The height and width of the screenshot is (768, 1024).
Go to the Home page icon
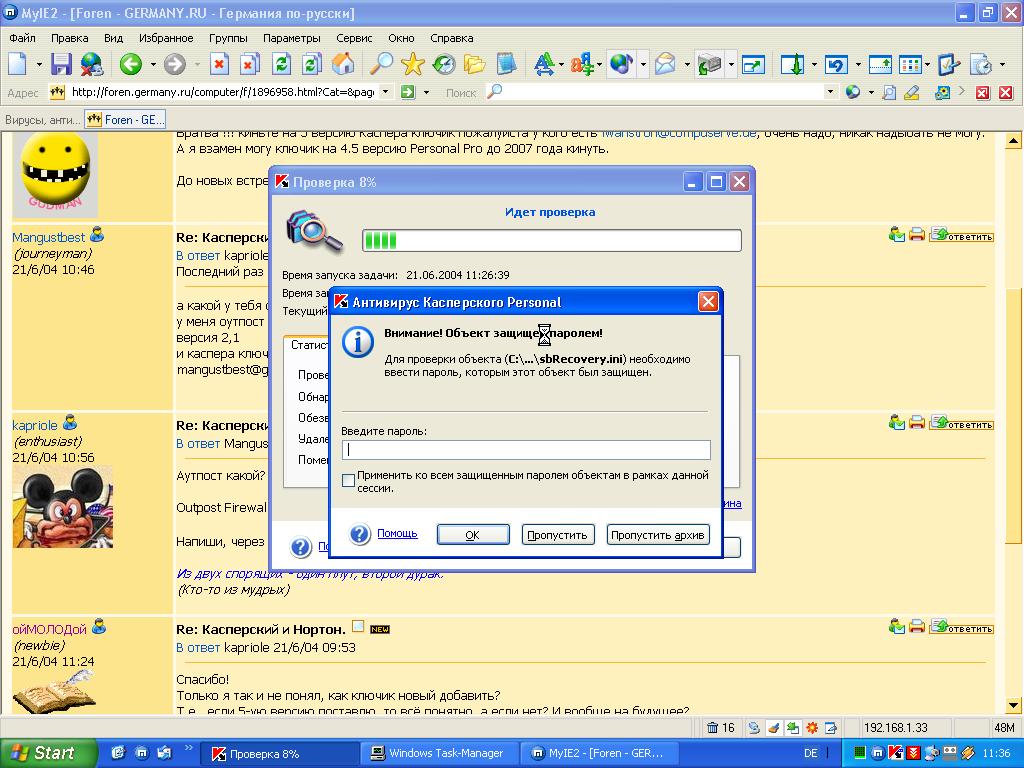click(x=344, y=64)
